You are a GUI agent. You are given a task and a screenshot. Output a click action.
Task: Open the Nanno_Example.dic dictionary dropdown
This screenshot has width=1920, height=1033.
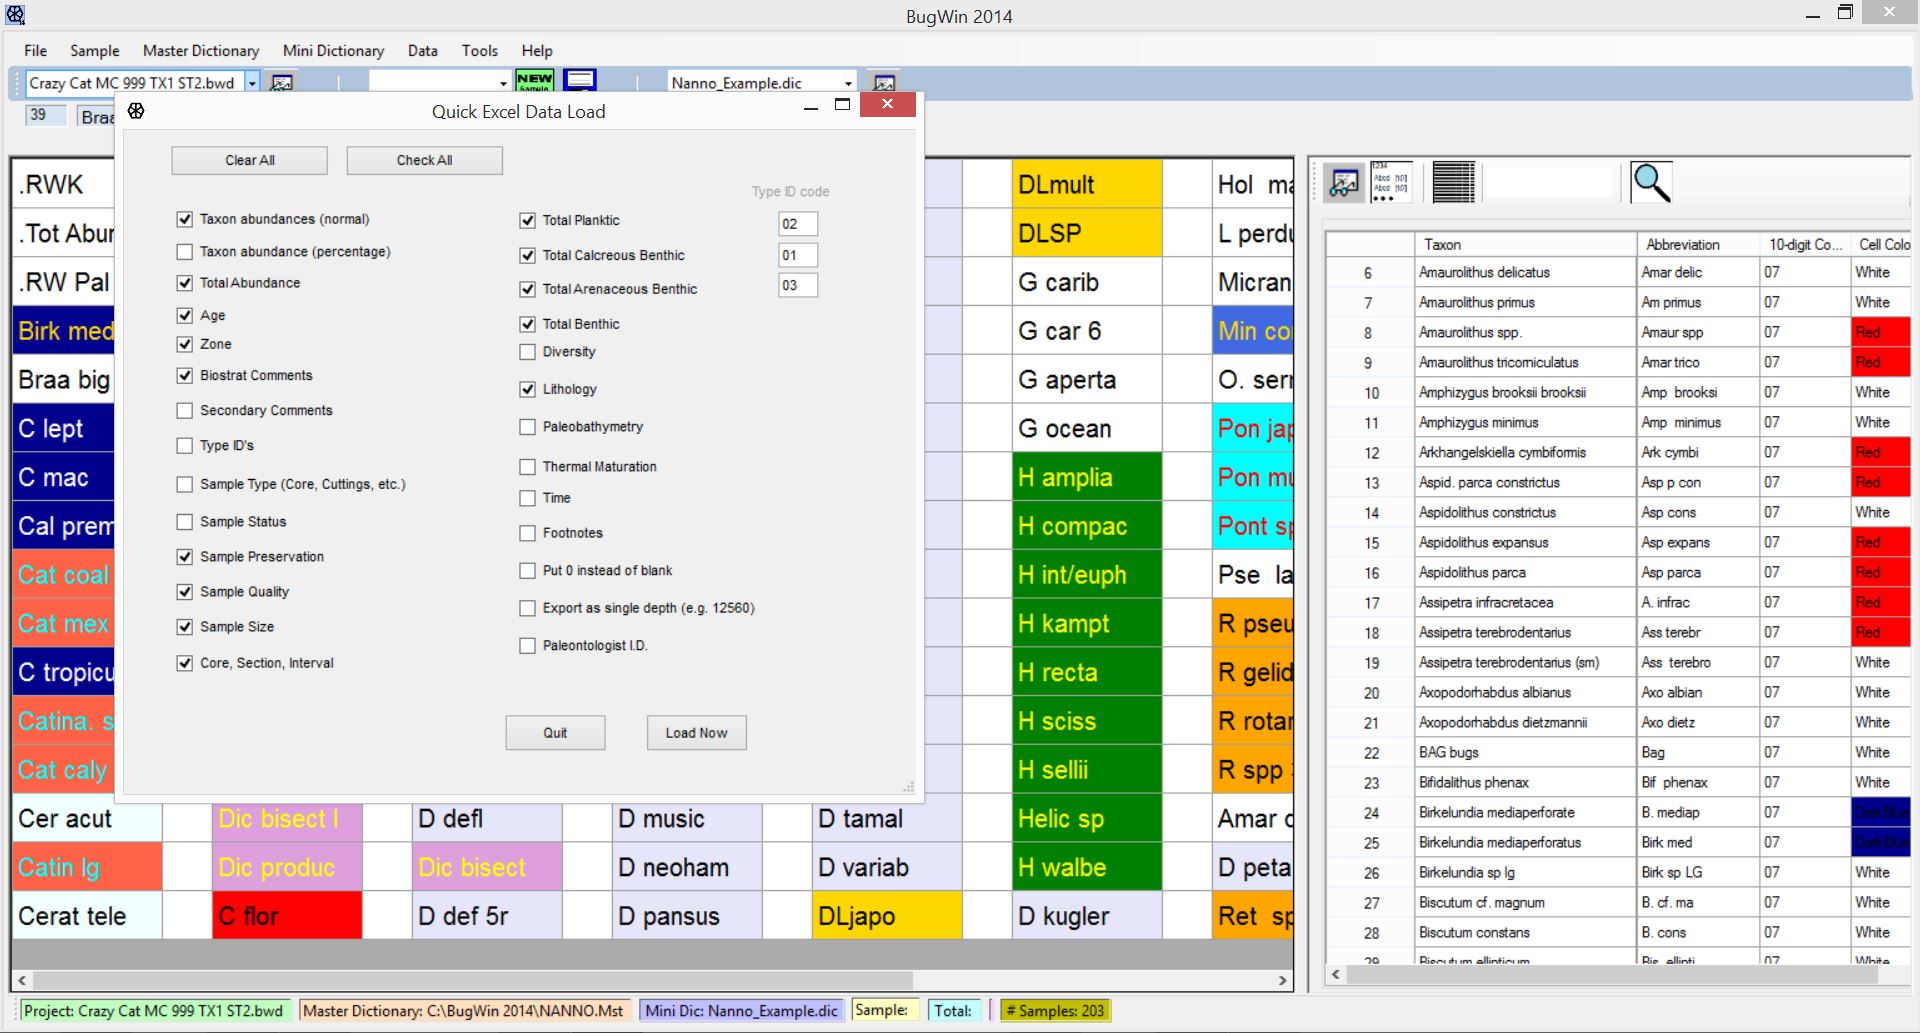[x=848, y=83]
